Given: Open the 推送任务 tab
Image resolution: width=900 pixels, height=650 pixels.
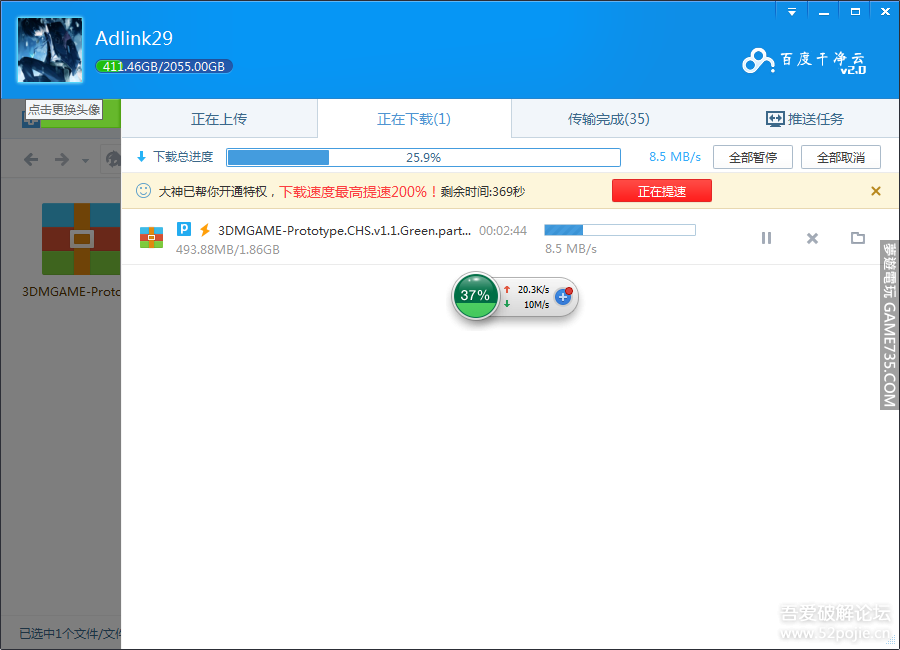Looking at the screenshot, I should [x=804, y=119].
